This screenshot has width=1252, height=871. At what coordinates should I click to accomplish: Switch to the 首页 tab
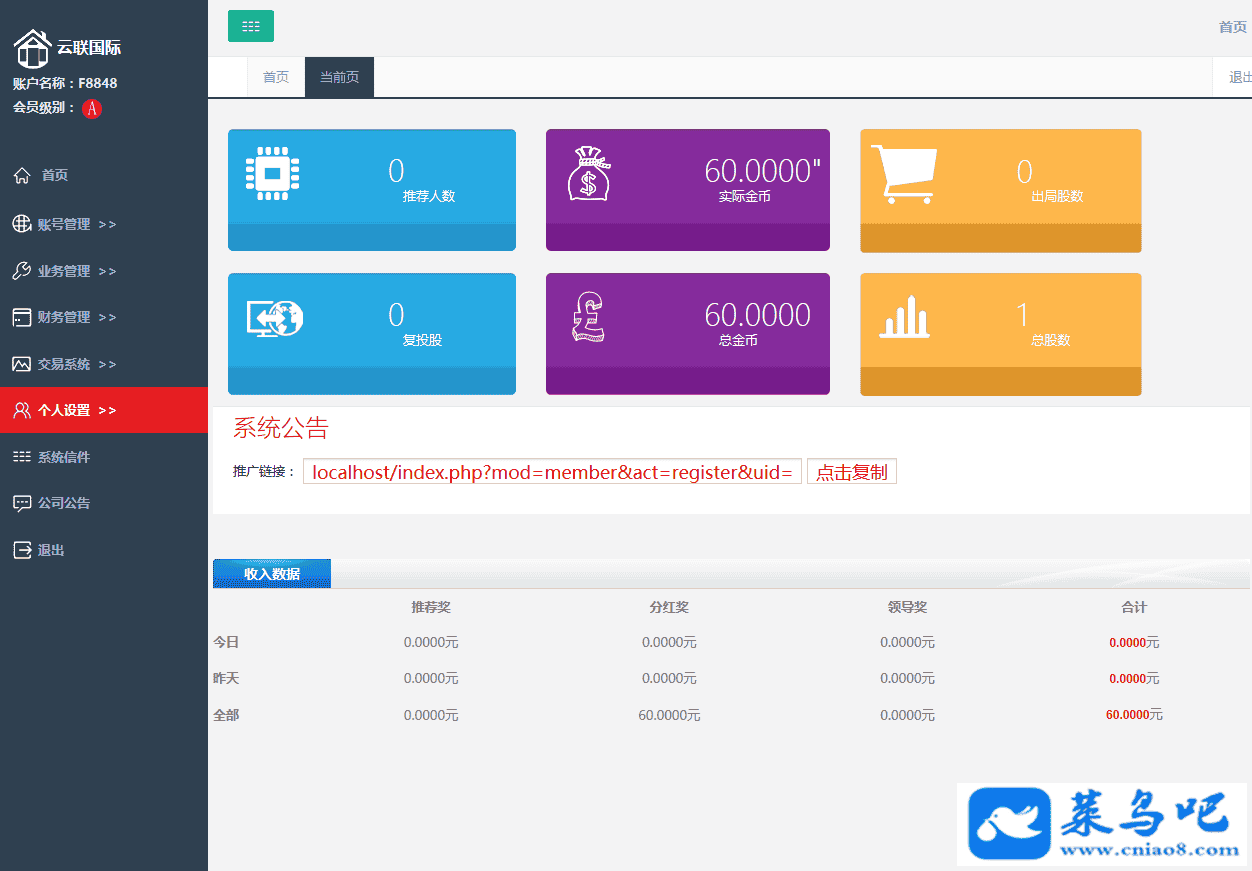[x=276, y=78]
